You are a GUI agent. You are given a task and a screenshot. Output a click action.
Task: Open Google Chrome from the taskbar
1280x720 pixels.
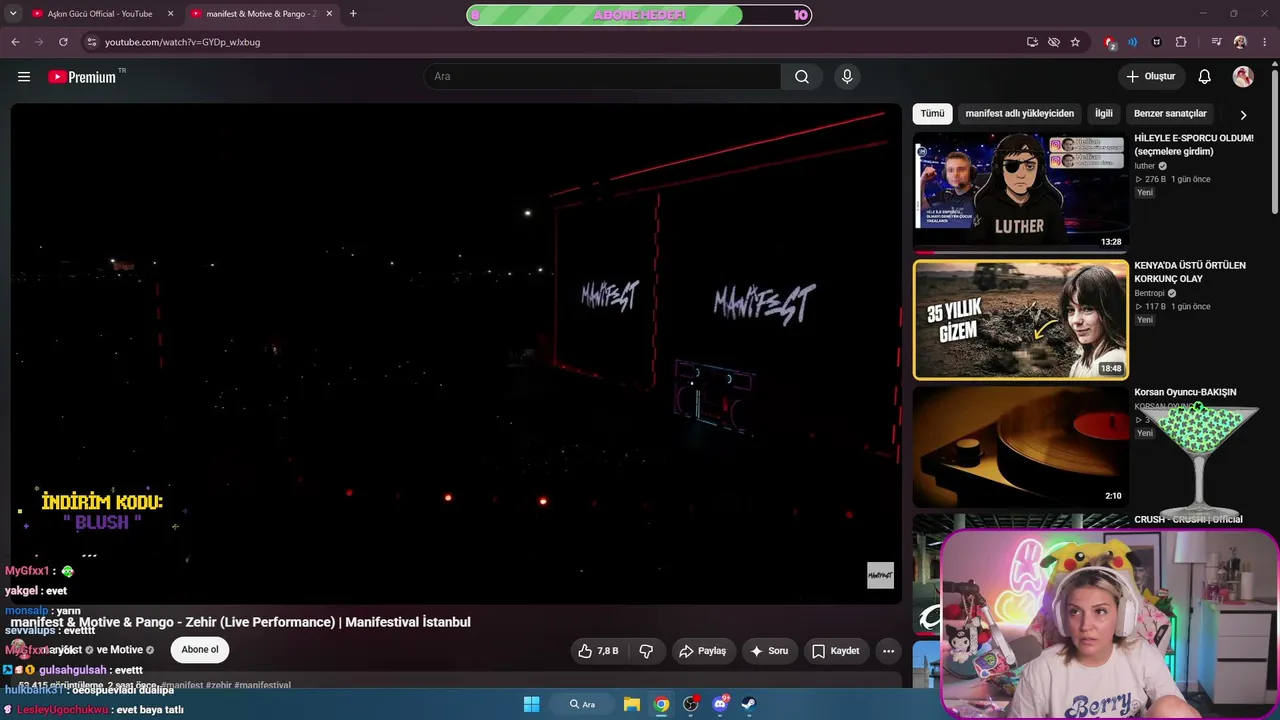click(661, 704)
